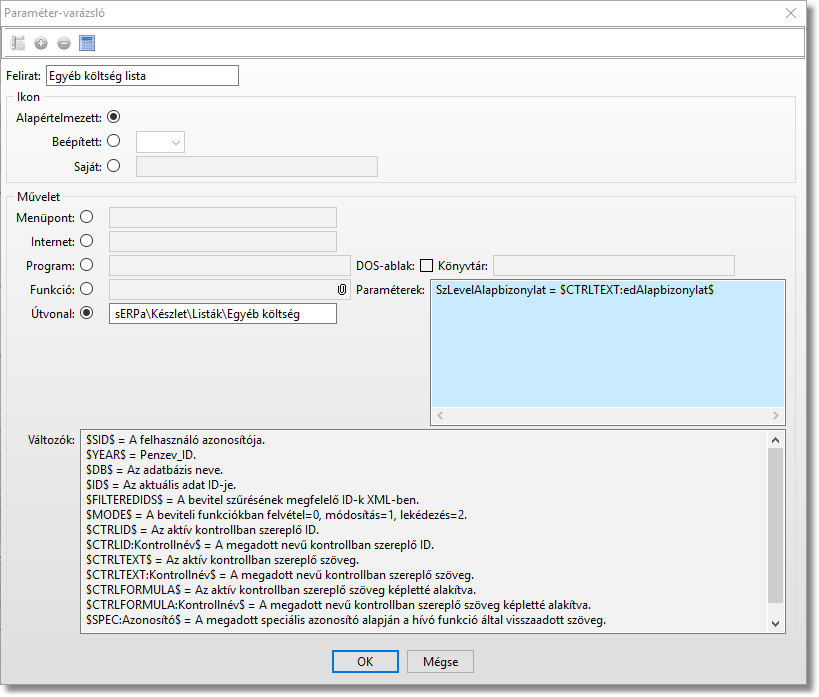Screen dimensions: 819x697
Task: Click the Saját icon path field
Action: [257, 167]
